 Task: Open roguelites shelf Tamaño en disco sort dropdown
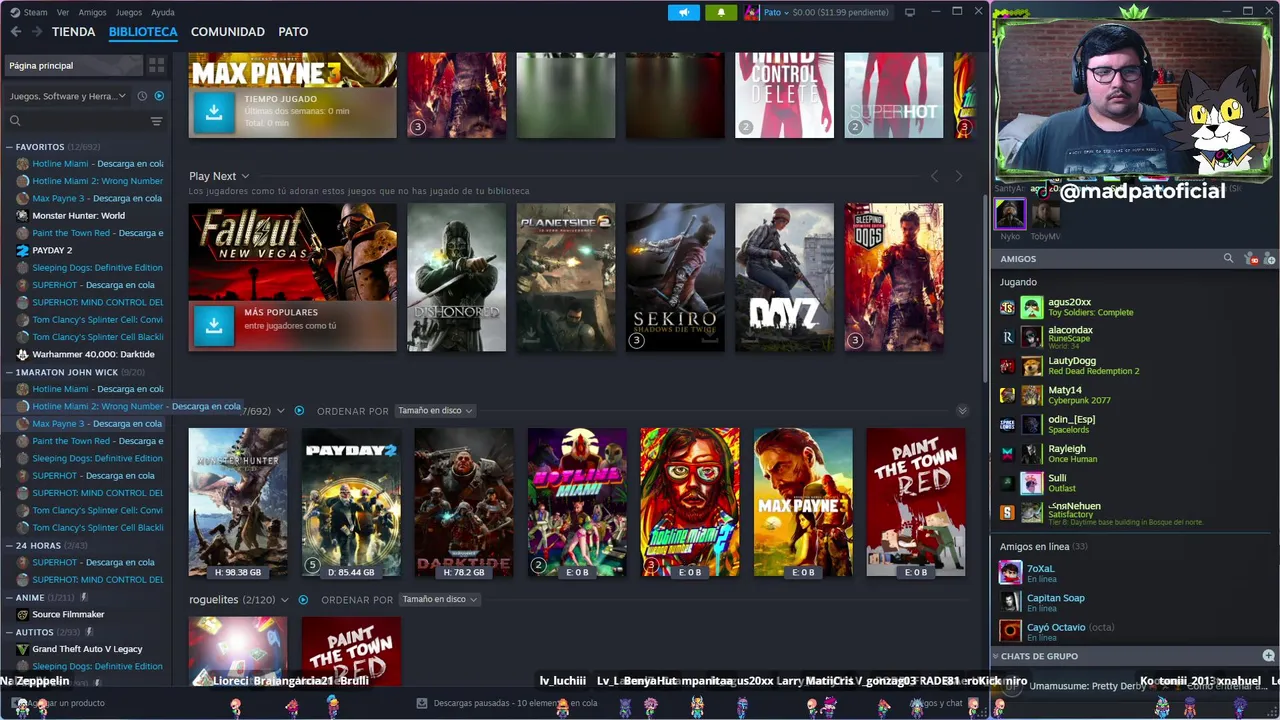[439, 599]
